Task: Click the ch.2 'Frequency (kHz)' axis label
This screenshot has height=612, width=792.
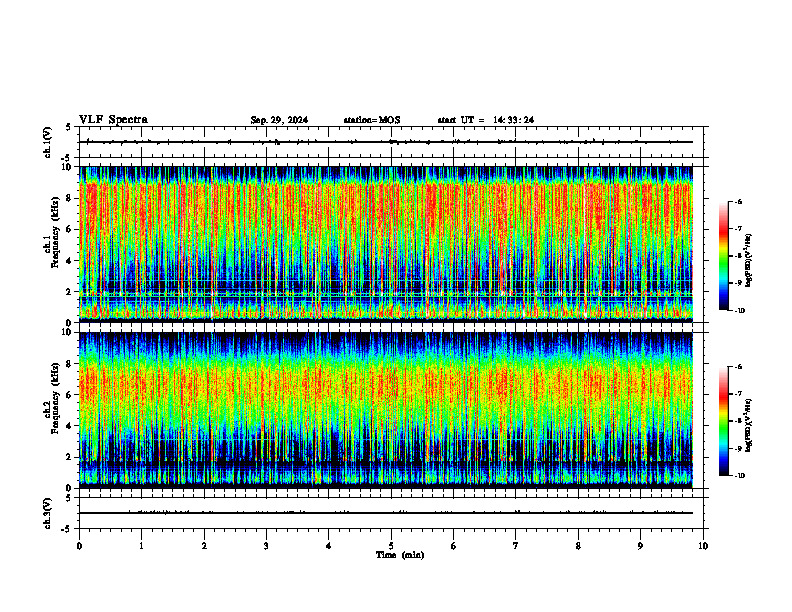Action: pos(55,398)
